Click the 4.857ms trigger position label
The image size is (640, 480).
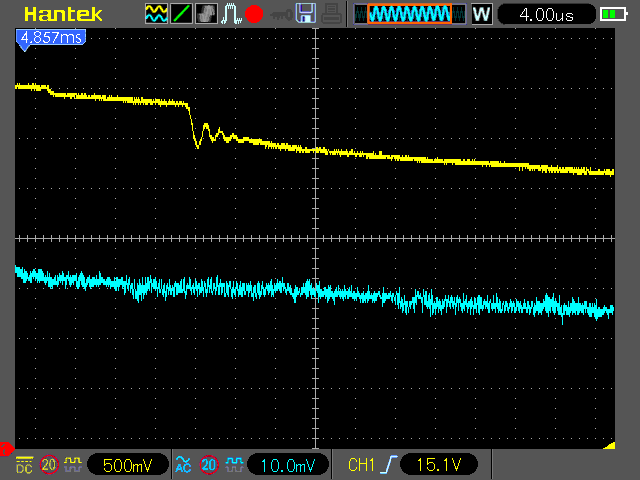click(51, 38)
